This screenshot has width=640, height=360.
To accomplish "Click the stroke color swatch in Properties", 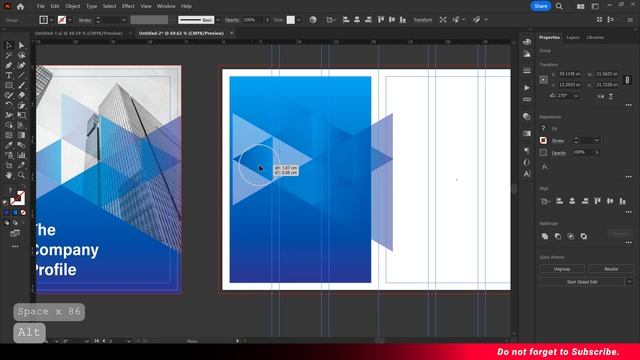I will click(x=543, y=140).
